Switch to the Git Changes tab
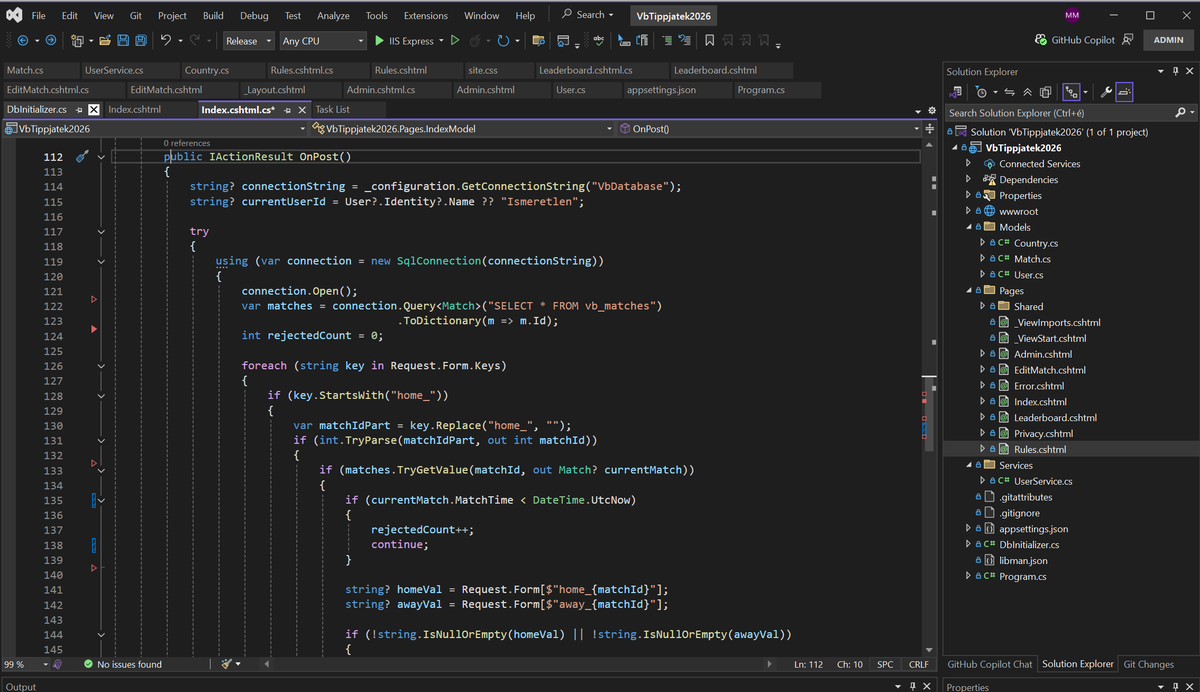Viewport: 1200px width, 692px height. (1149, 664)
